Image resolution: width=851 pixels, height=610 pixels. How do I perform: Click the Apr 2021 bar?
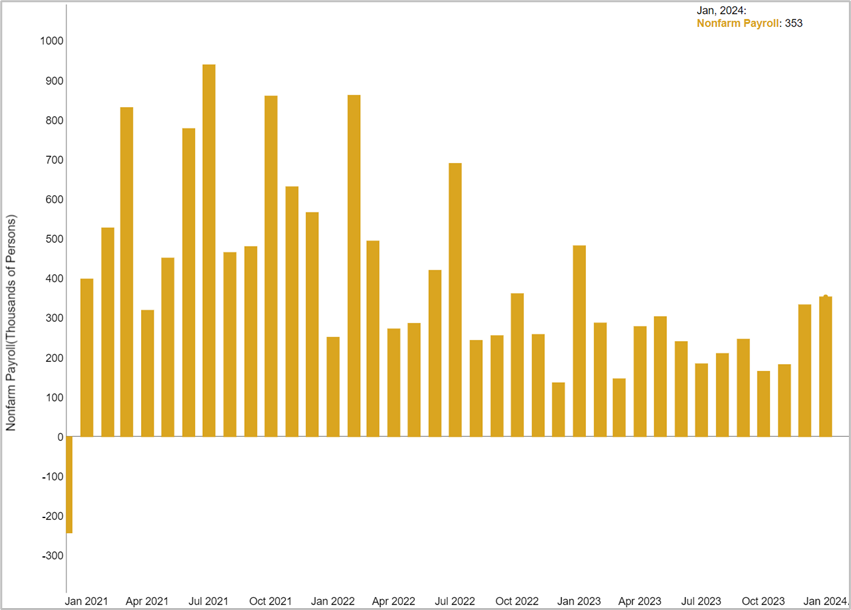pyautogui.click(x=148, y=373)
